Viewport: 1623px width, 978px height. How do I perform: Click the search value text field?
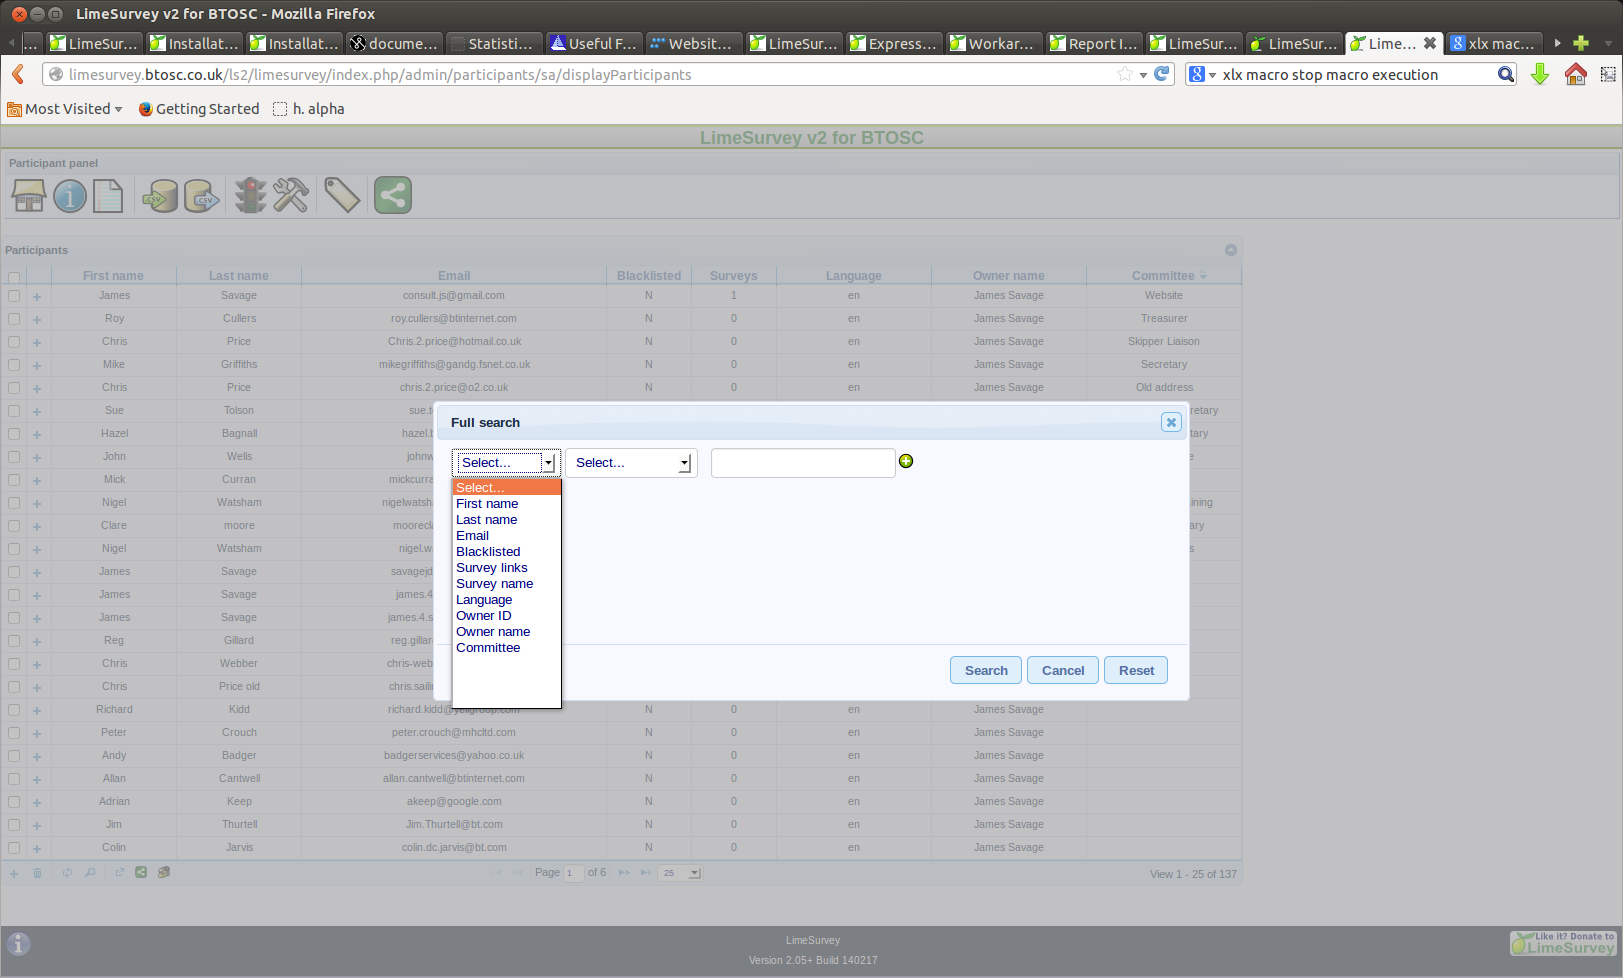(802, 463)
